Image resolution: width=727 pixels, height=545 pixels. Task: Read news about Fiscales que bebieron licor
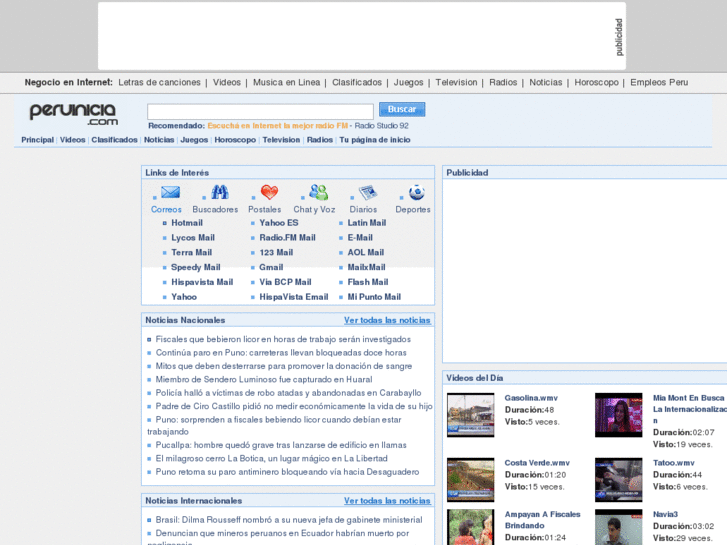point(283,340)
